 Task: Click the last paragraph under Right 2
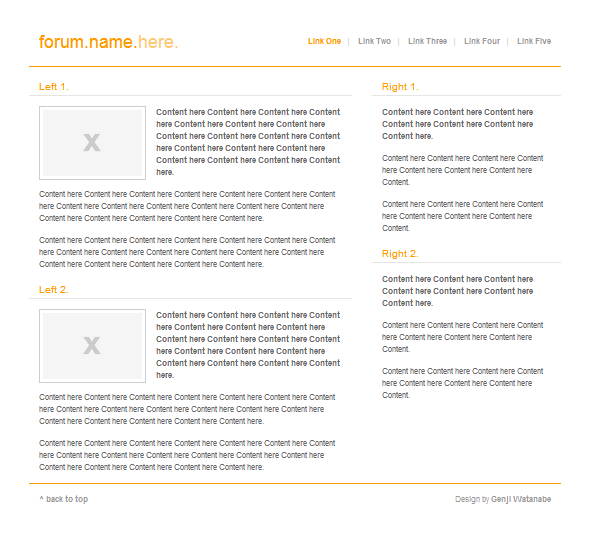[462, 383]
